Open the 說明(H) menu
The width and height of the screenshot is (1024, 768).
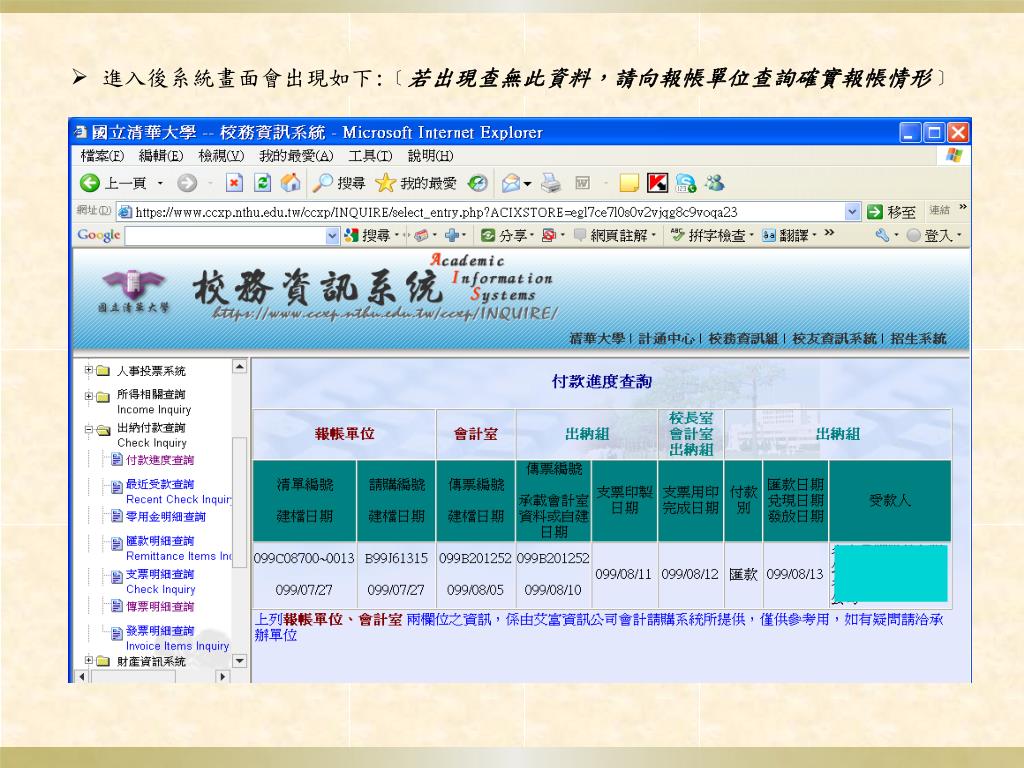click(430, 156)
